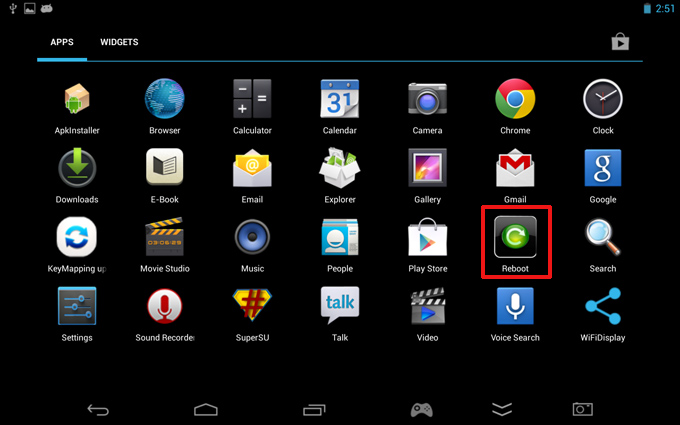The image size is (680, 425).
Task: Open the Music app
Action: [252, 237]
